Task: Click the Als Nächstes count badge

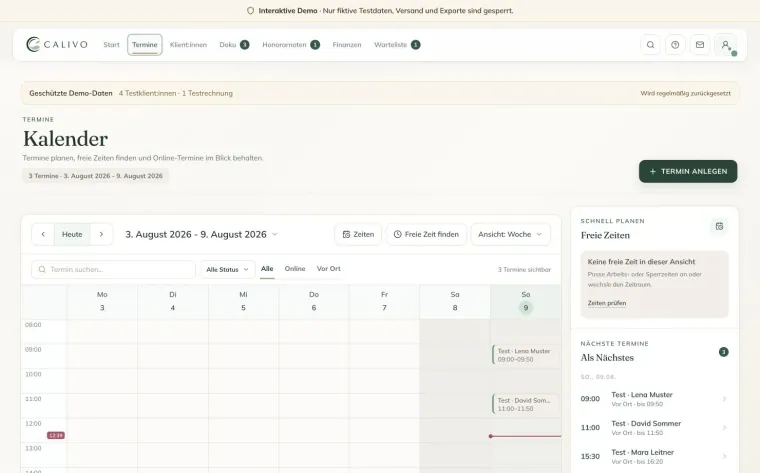Action: point(724,352)
